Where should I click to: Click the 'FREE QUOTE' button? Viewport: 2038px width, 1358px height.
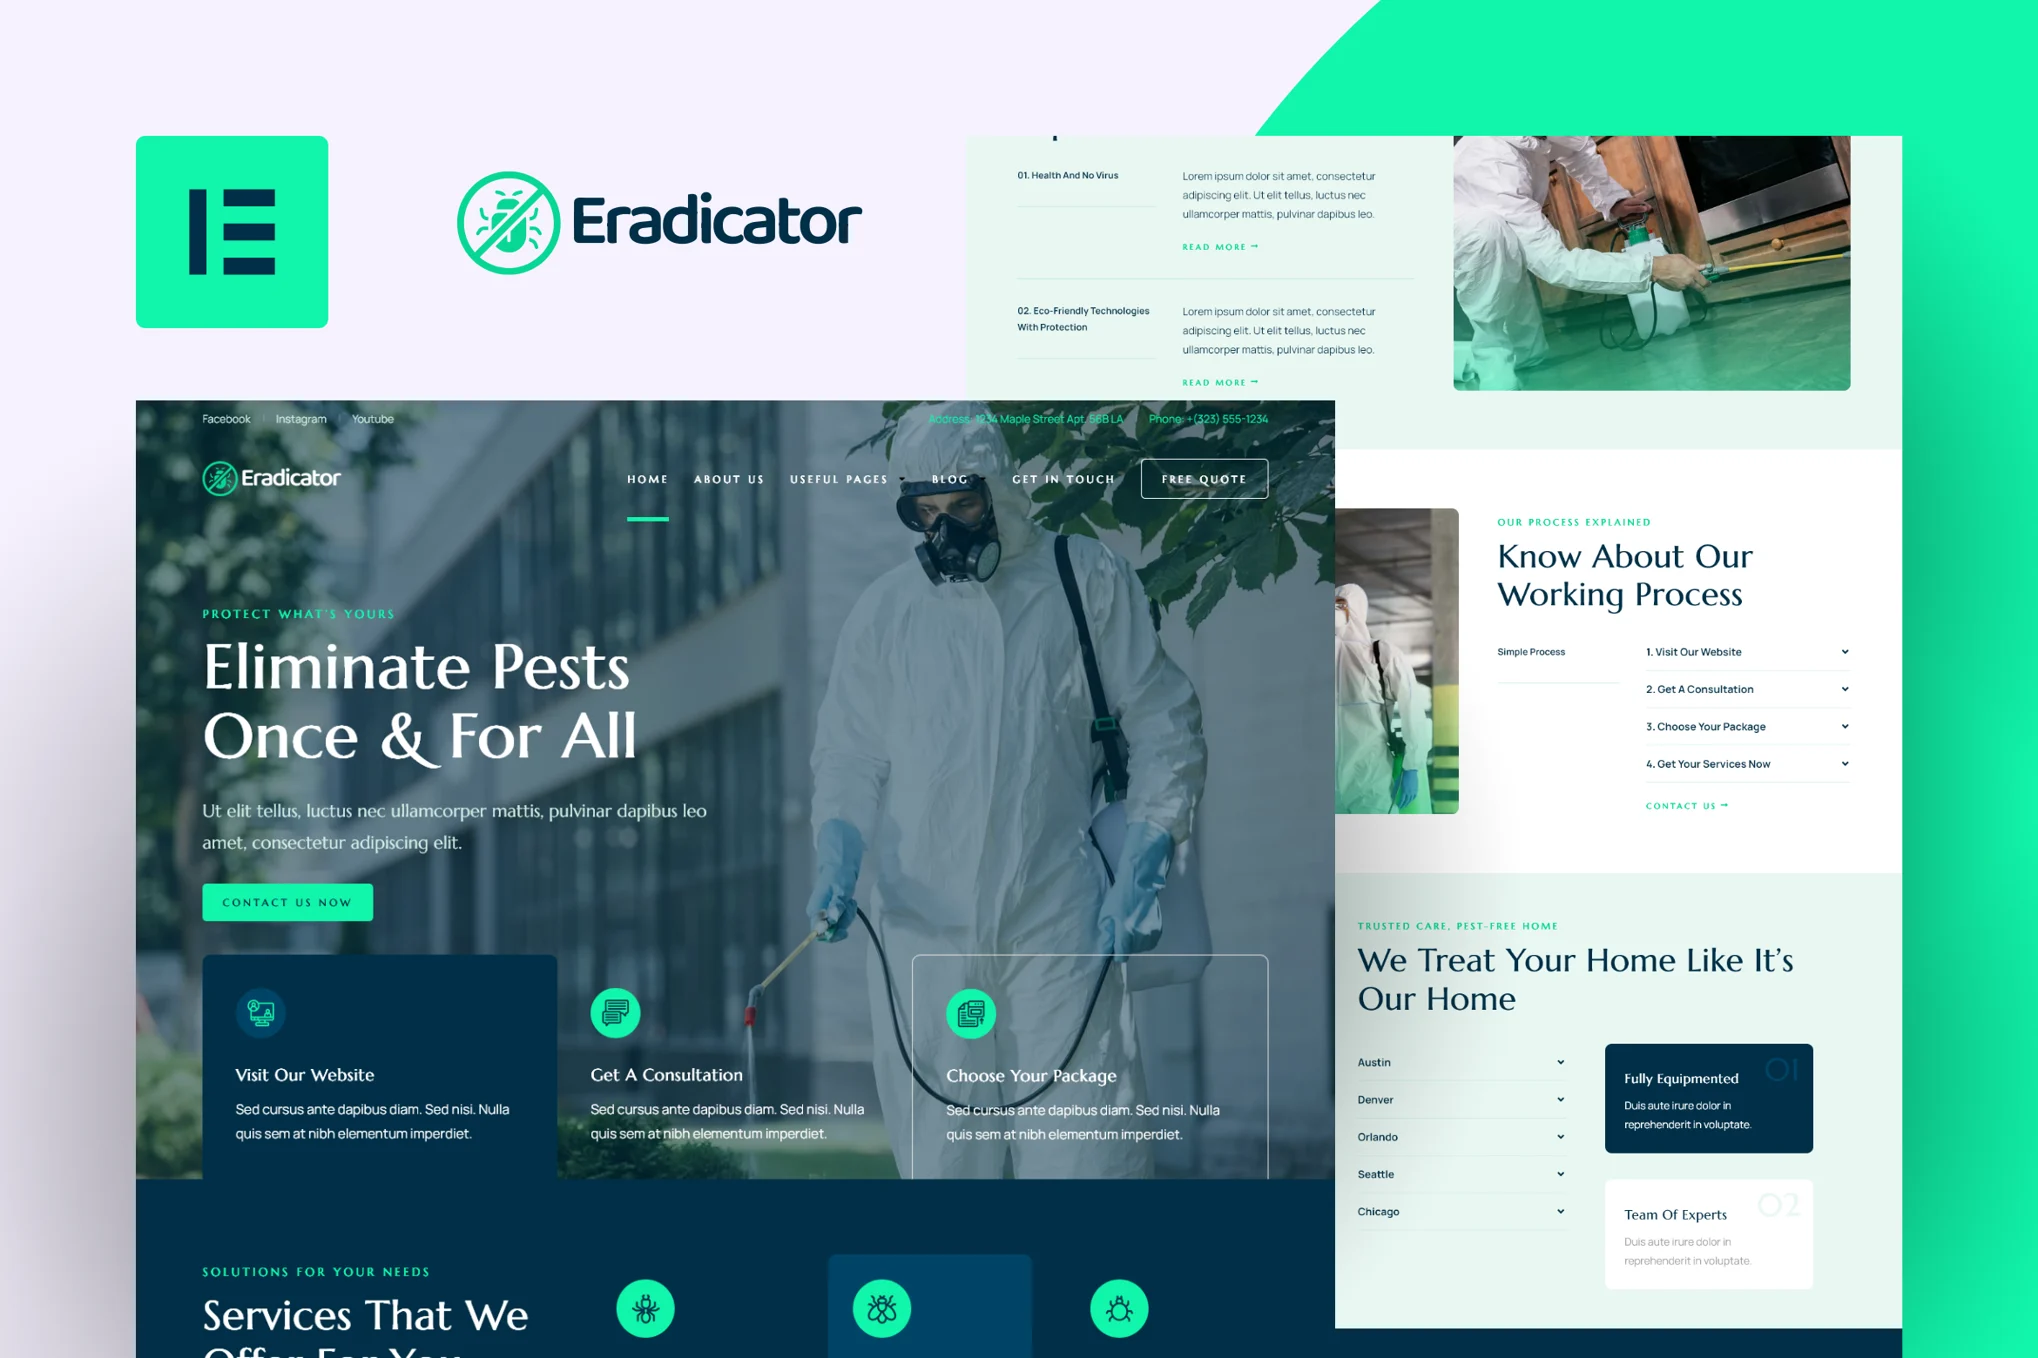pos(1203,479)
